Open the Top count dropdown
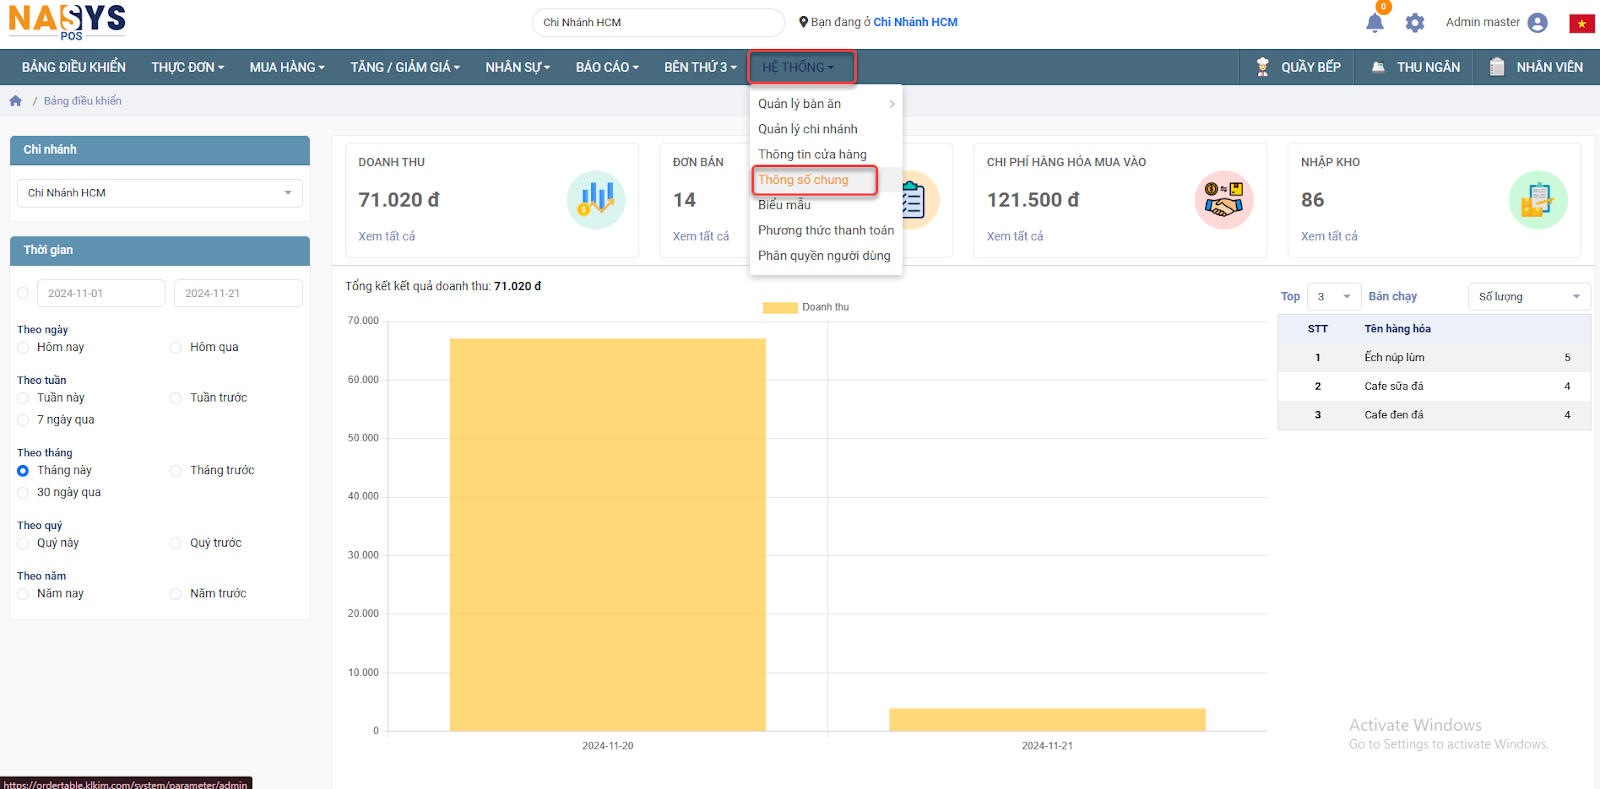 coord(1333,297)
